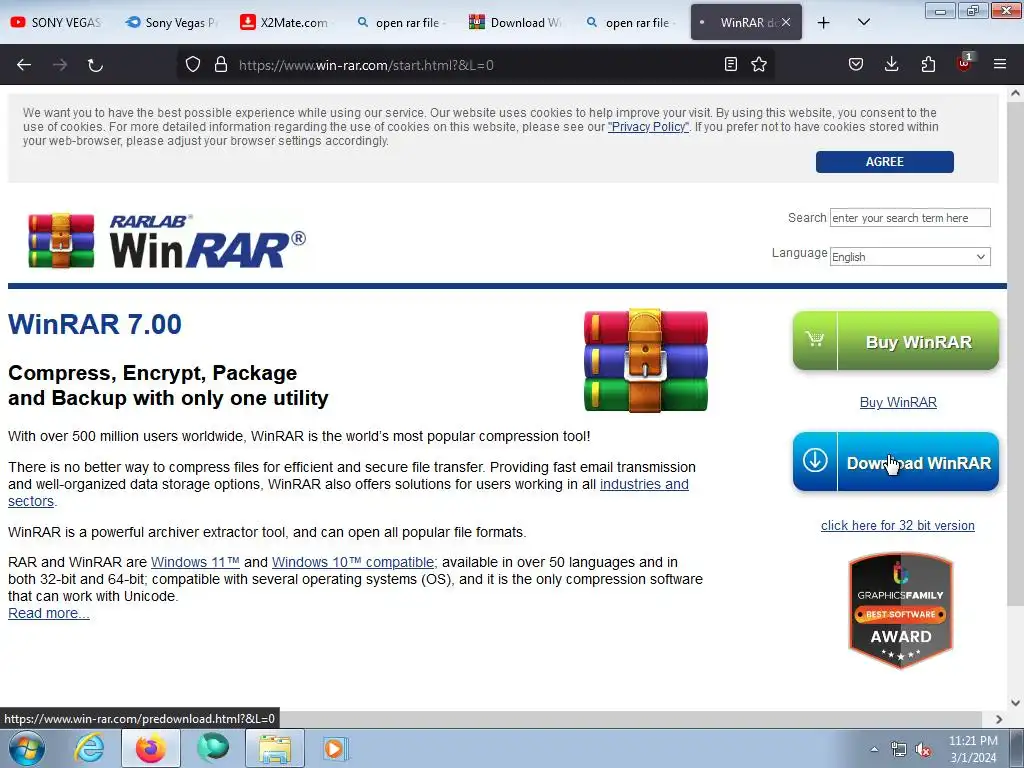This screenshot has height=768, width=1024.
Task: Click the horizontal scrollbar right arrow
Action: (x=999, y=719)
